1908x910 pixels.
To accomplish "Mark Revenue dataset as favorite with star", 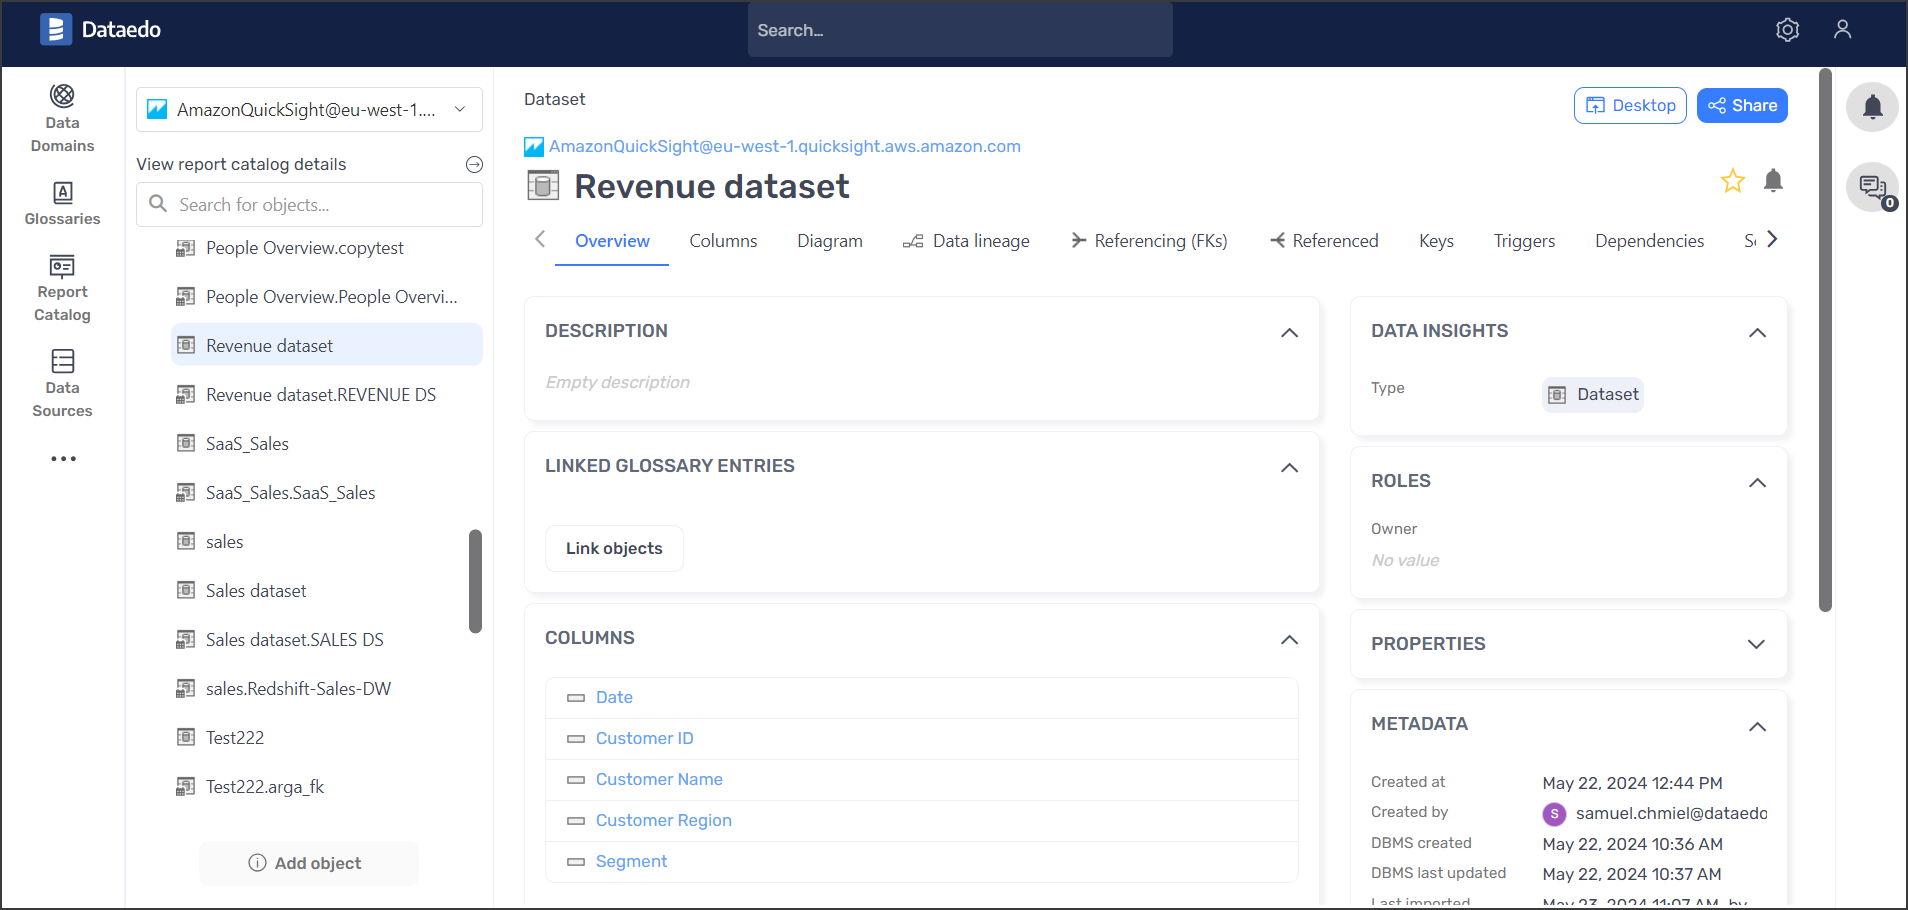I will (x=1732, y=181).
